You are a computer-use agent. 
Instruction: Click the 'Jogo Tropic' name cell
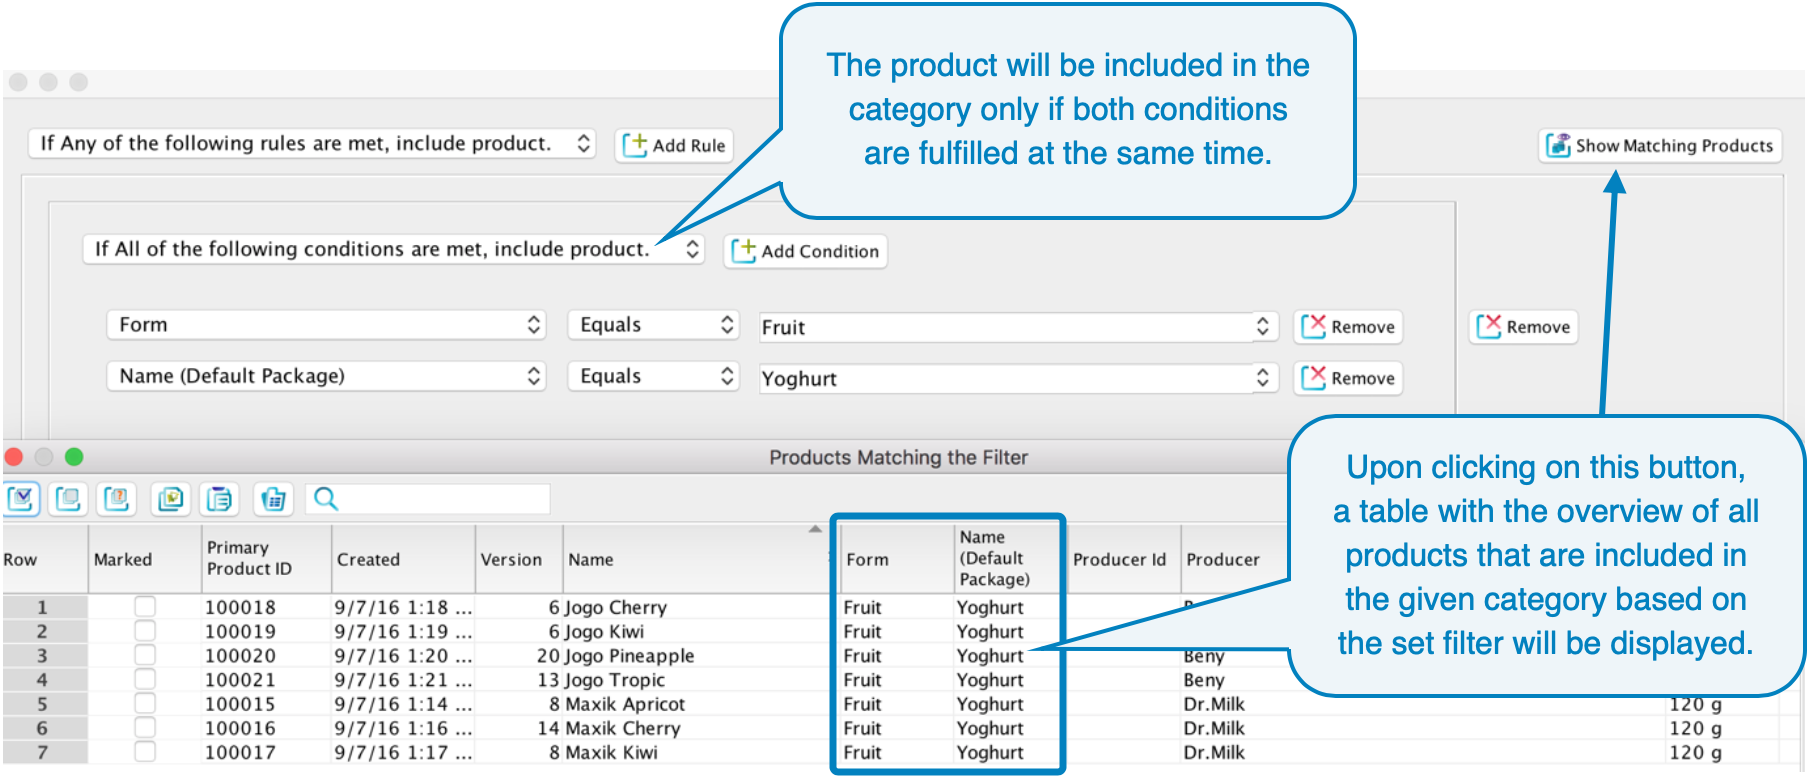[614, 679]
